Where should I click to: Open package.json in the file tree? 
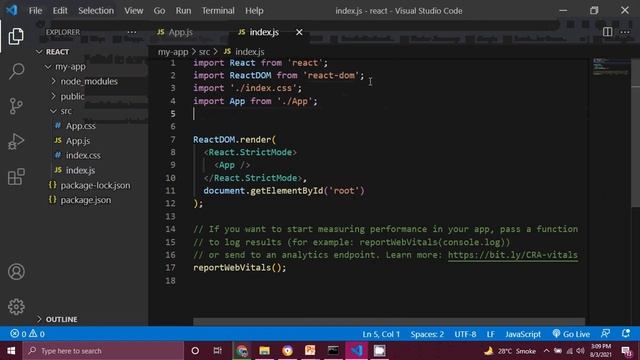pyautogui.click(x=85, y=200)
